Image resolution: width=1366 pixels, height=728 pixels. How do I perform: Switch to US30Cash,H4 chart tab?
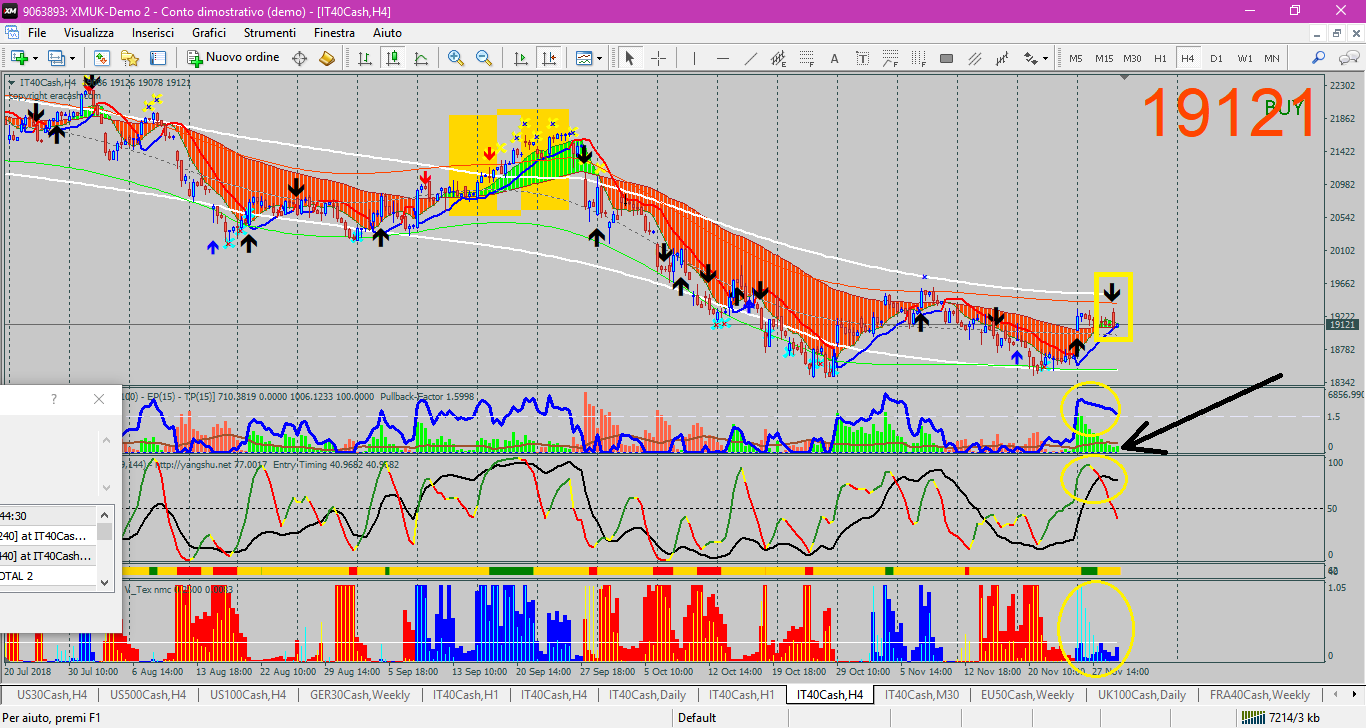(52, 694)
